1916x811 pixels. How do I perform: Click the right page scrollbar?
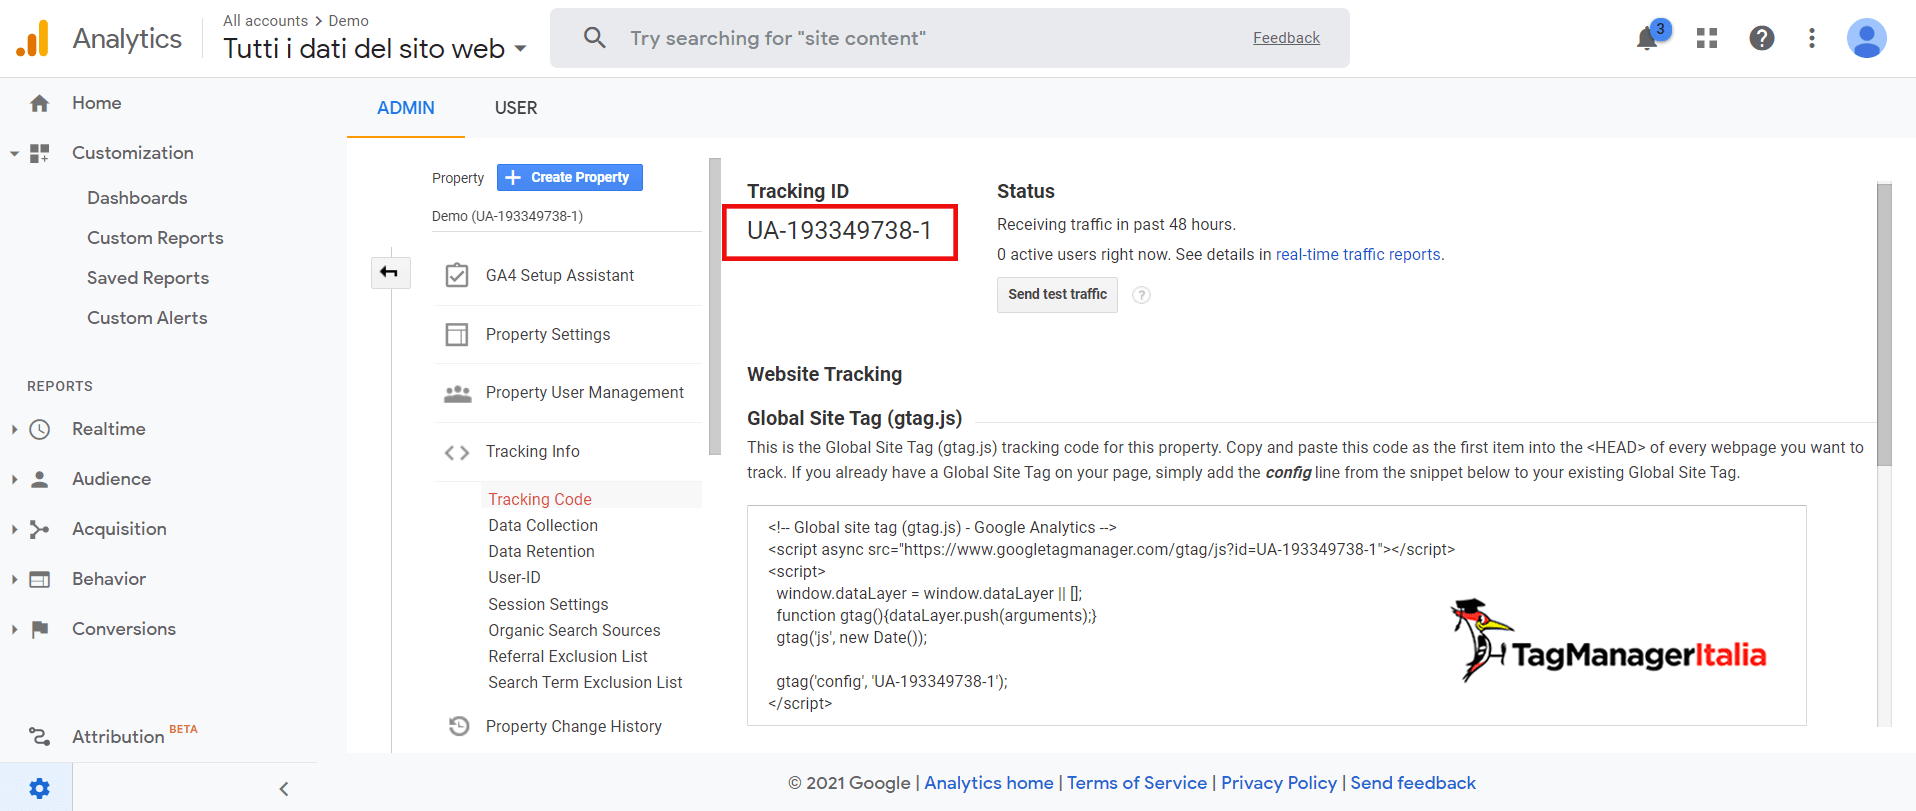coord(1885,325)
